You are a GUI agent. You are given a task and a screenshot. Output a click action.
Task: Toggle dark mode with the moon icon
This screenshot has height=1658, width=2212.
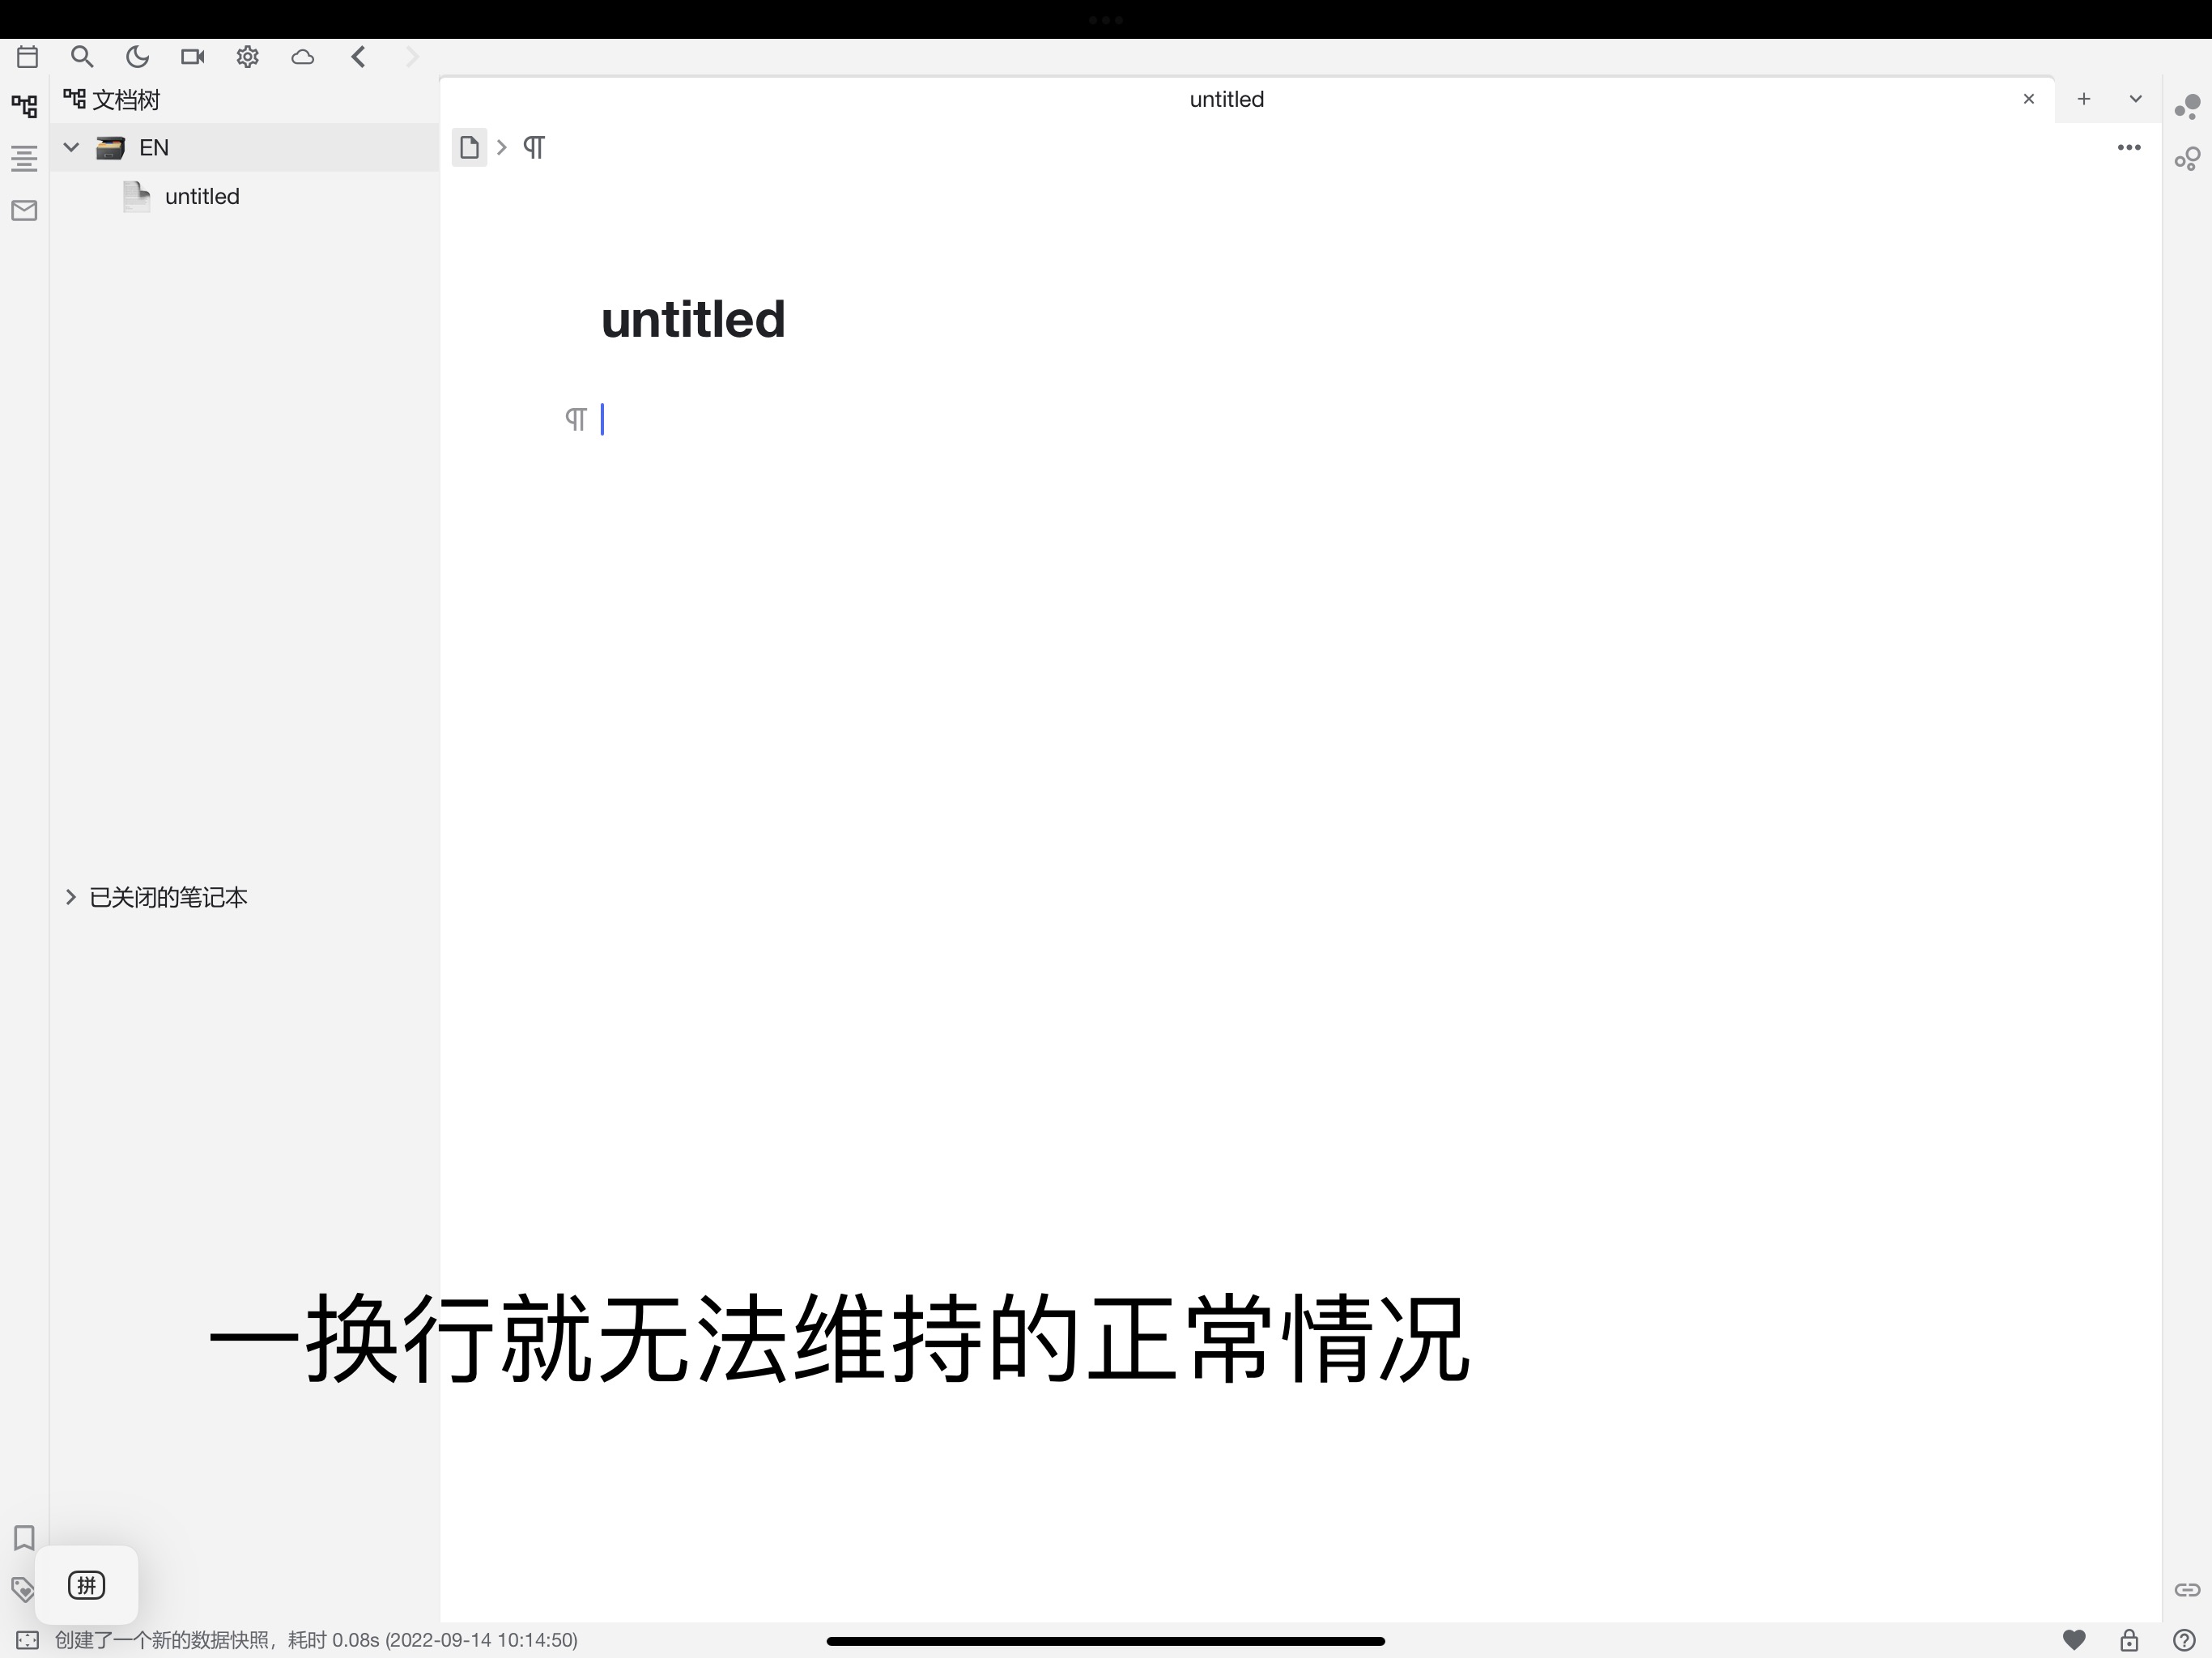138,57
